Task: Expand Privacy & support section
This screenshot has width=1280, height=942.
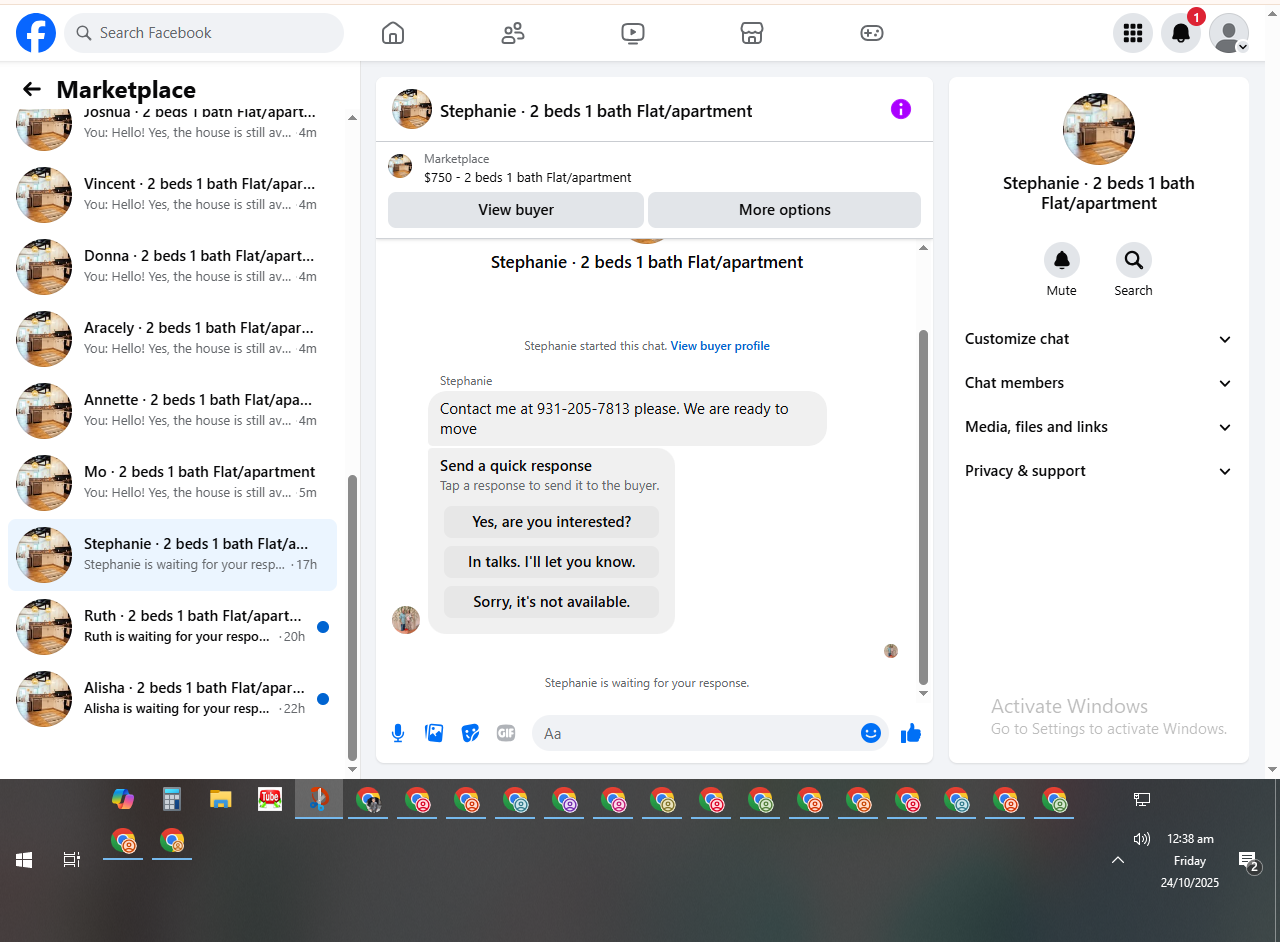Action: click(1098, 471)
